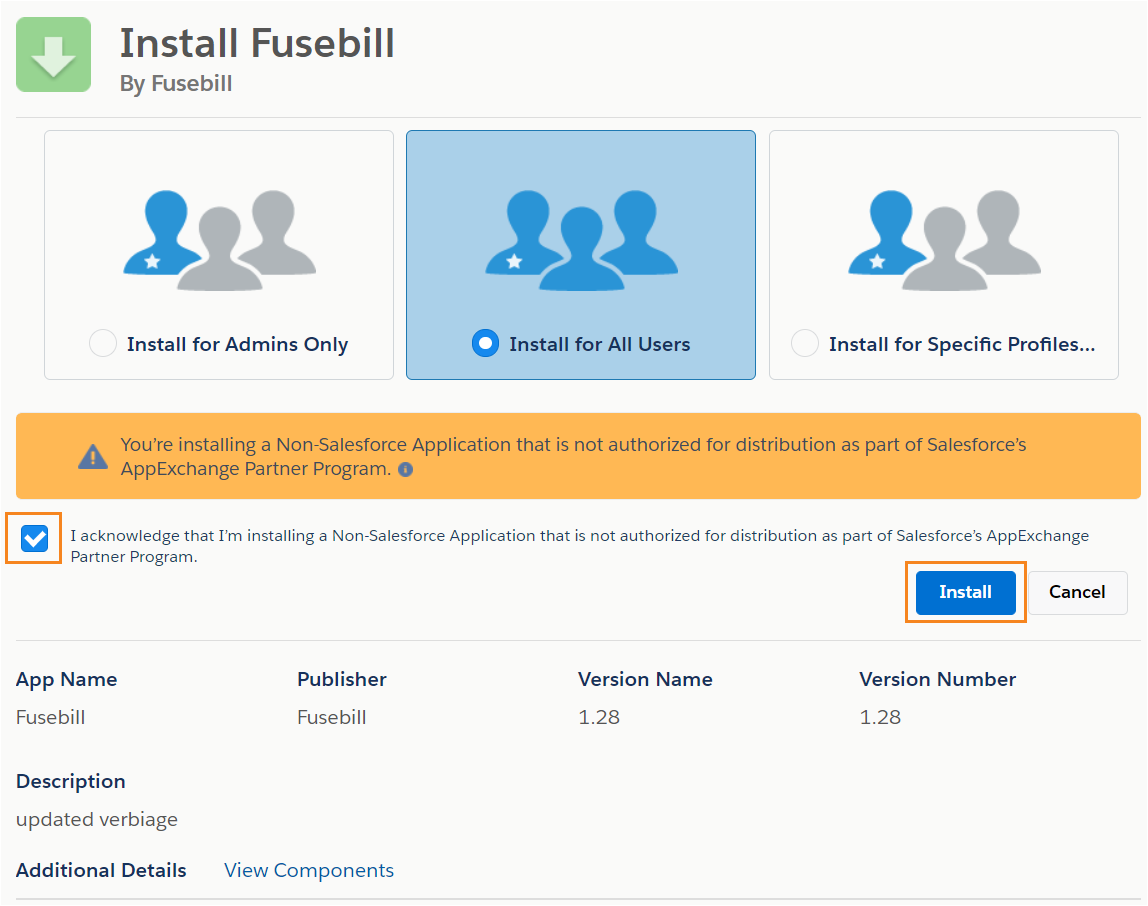
Task: Click the Specific Profiles users illustration
Action: [944, 240]
